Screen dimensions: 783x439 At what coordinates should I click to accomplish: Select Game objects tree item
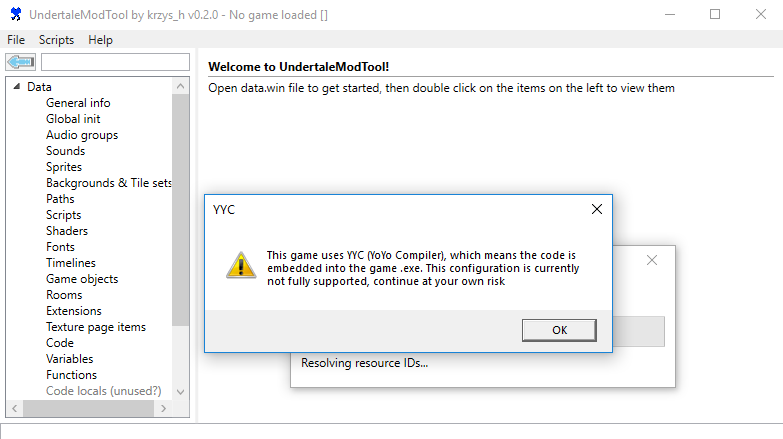click(82, 279)
